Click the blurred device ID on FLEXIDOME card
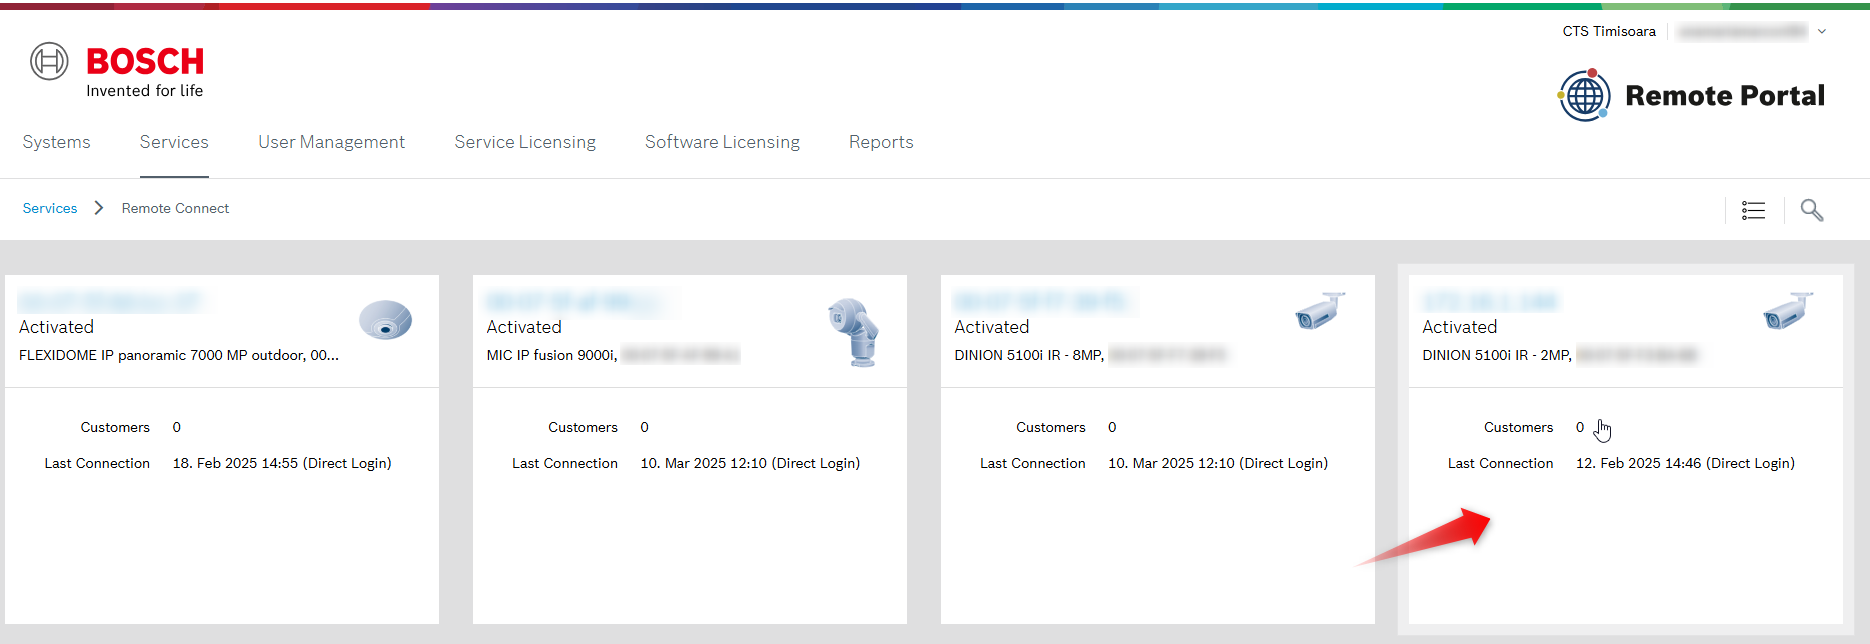The height and width of the screenshot is (644, 1870). point(110,301)
